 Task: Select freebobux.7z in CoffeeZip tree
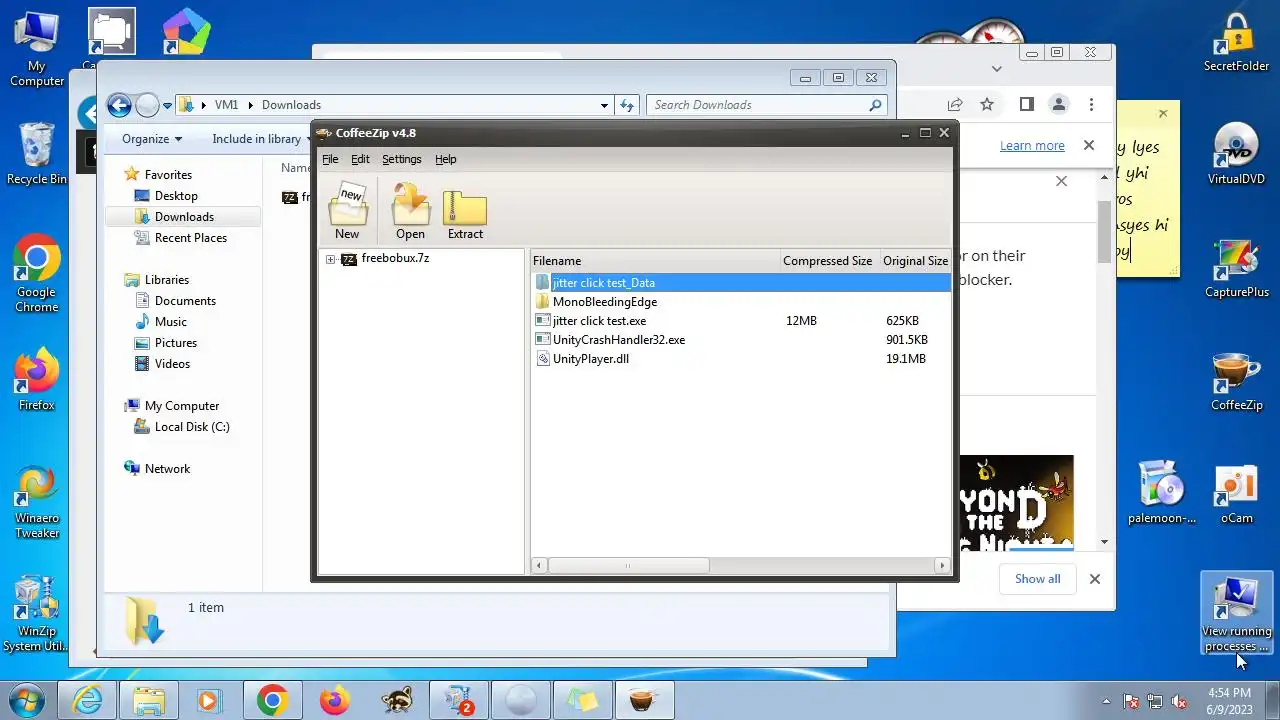395,258
